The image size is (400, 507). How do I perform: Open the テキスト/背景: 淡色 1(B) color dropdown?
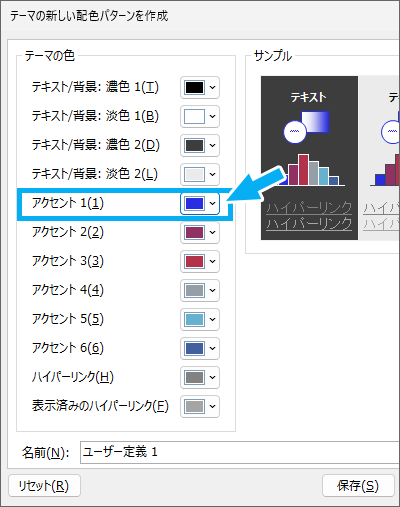click(200, 117)
